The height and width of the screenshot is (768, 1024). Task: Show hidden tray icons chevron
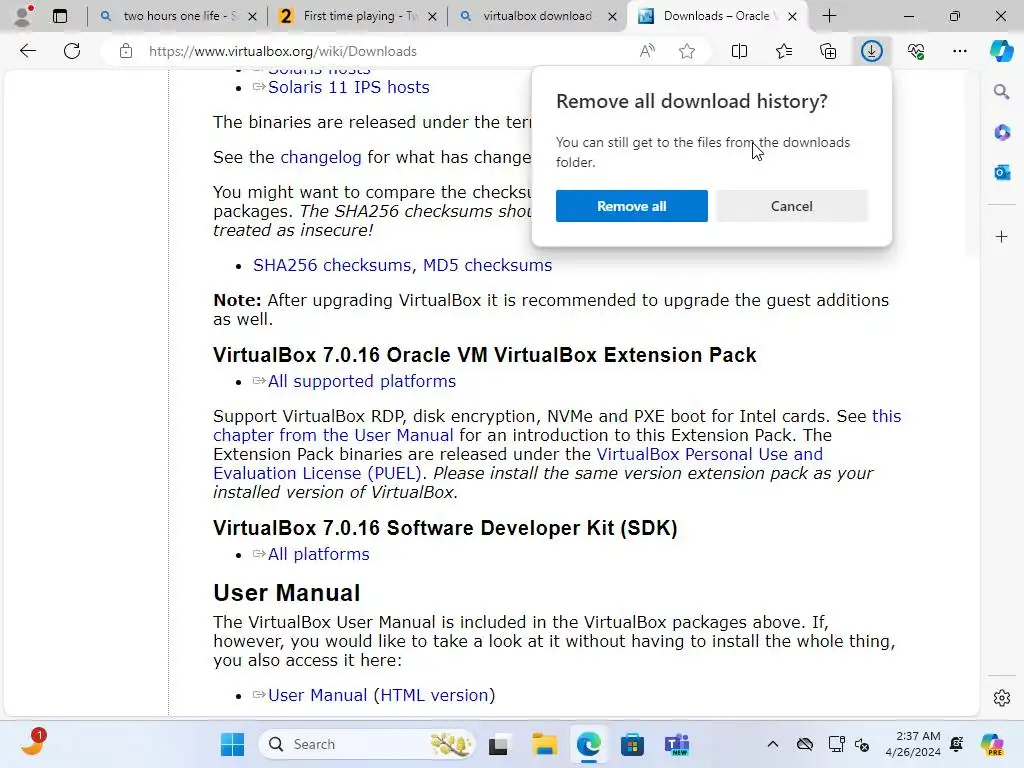(773, 744)
